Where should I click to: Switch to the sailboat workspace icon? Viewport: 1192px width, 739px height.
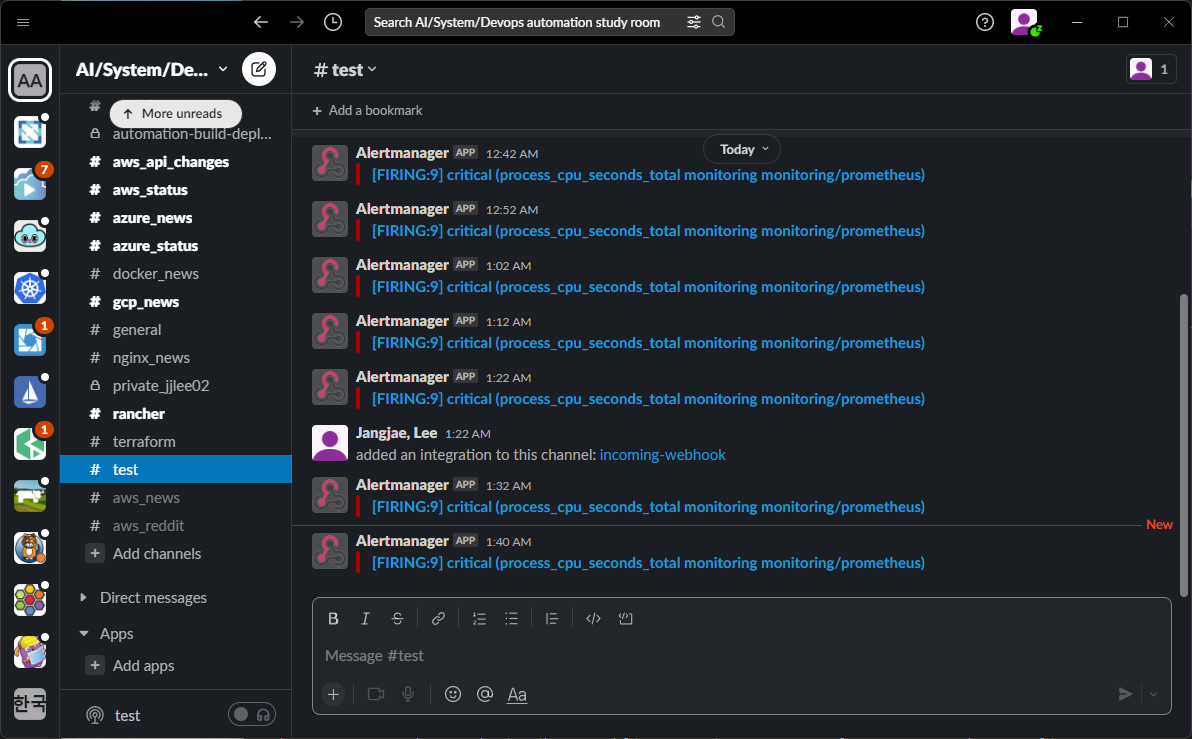click(x=30, y=392)
